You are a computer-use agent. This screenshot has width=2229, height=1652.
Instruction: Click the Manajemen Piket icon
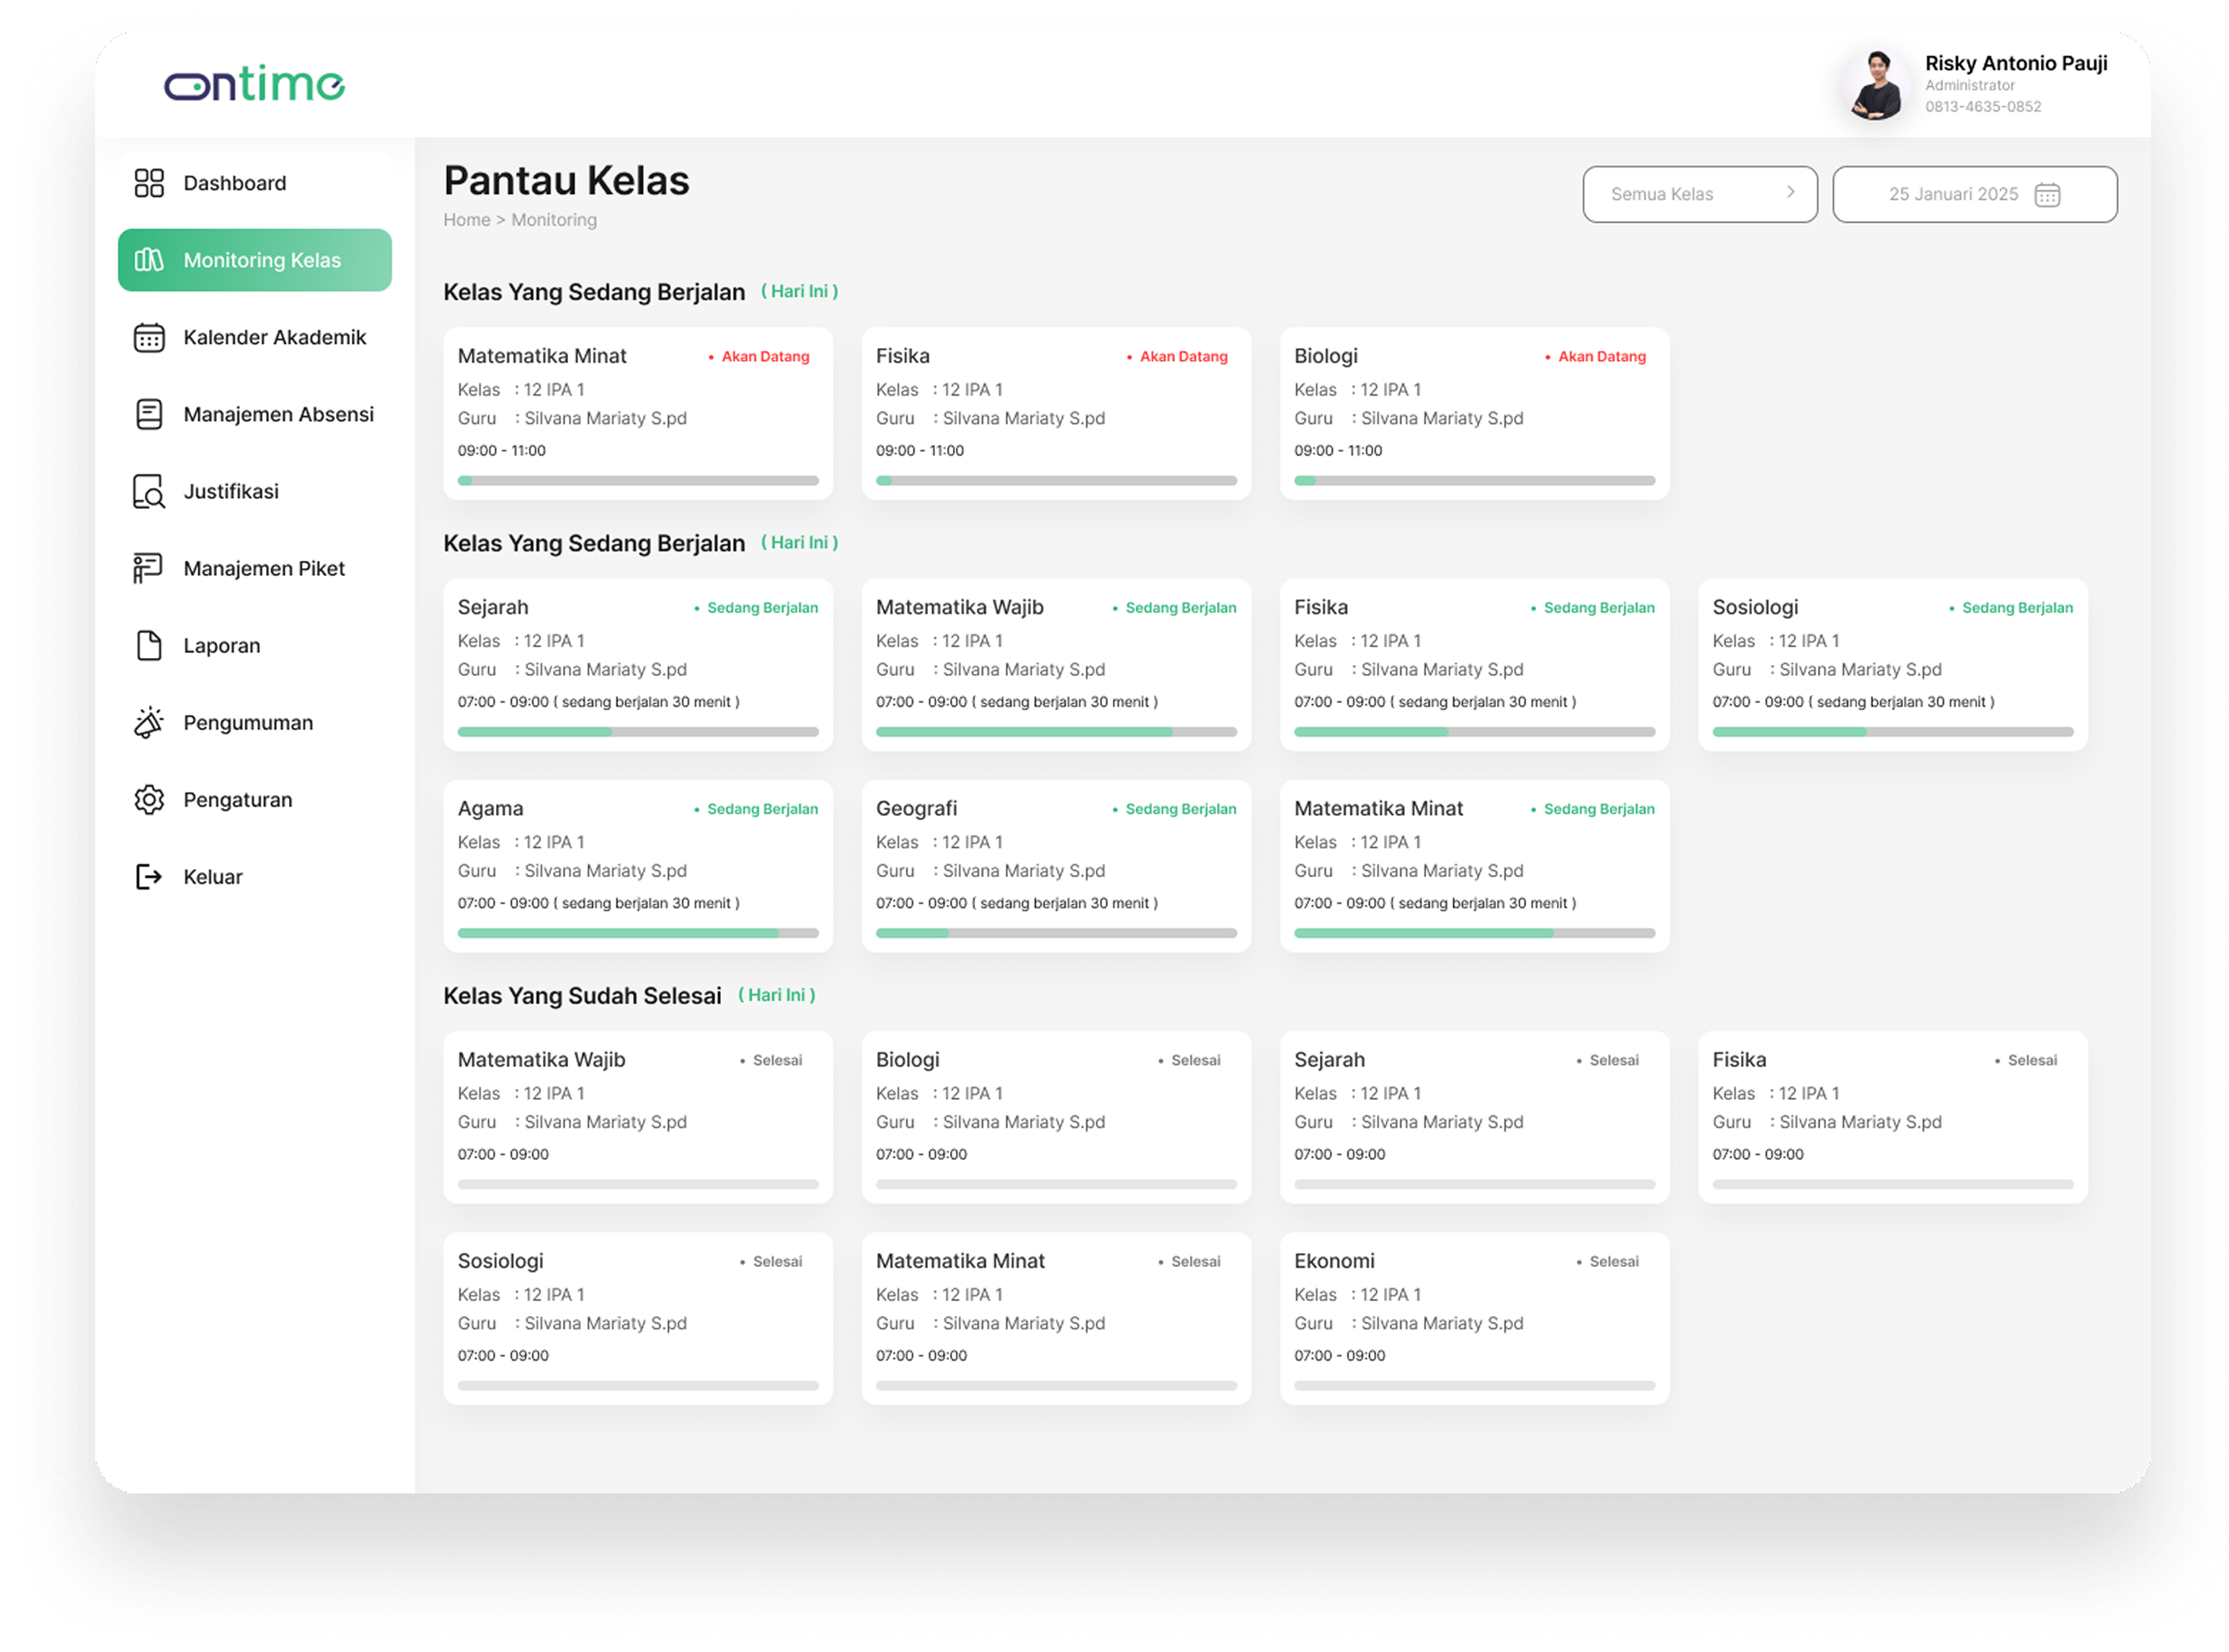click(148, 568)
